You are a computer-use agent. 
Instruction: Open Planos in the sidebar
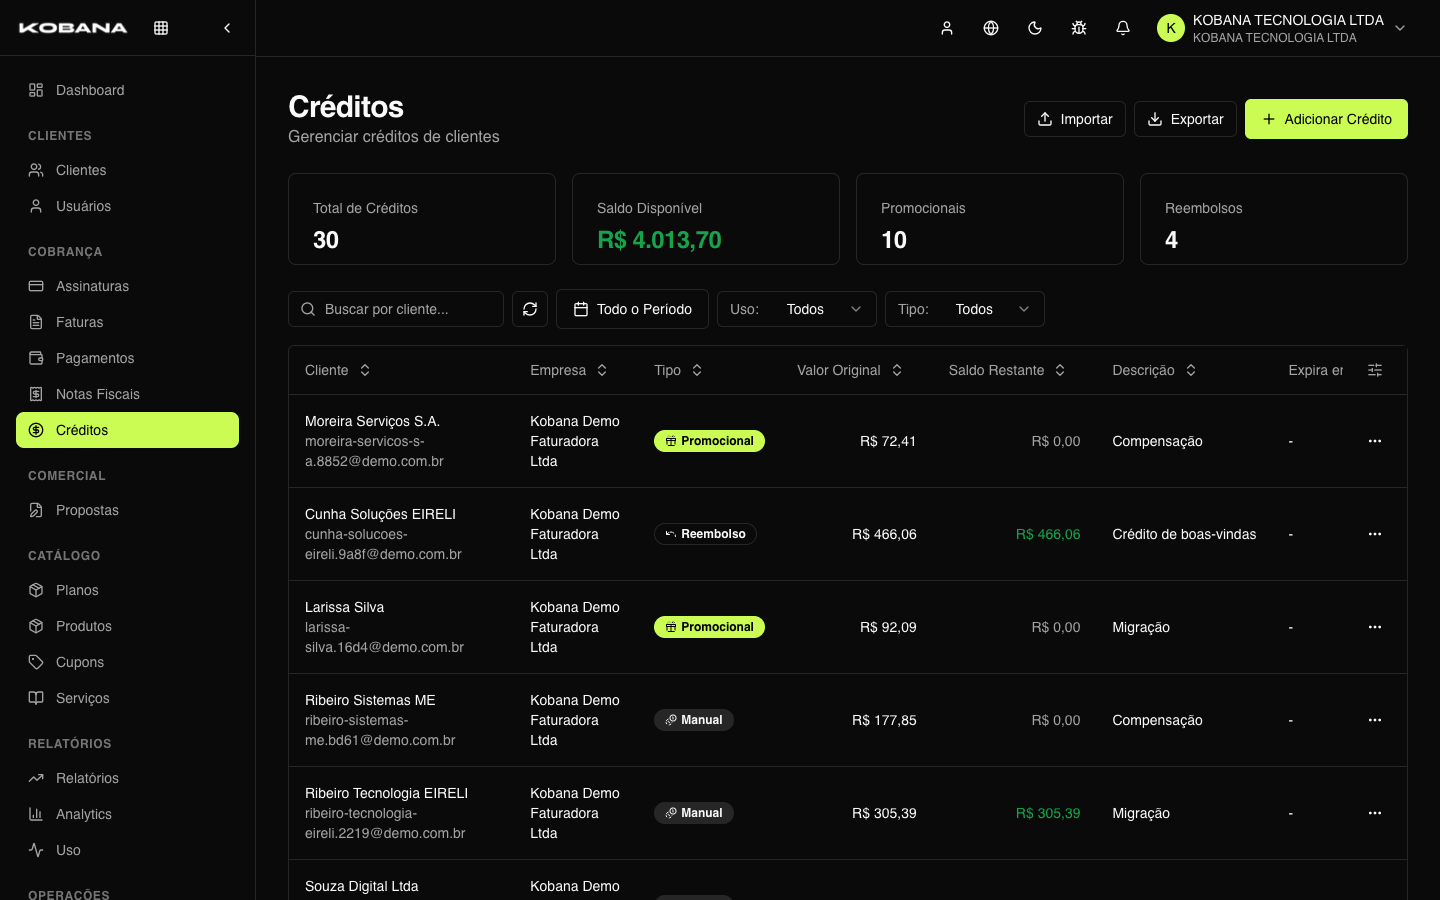tap(127, 590)
